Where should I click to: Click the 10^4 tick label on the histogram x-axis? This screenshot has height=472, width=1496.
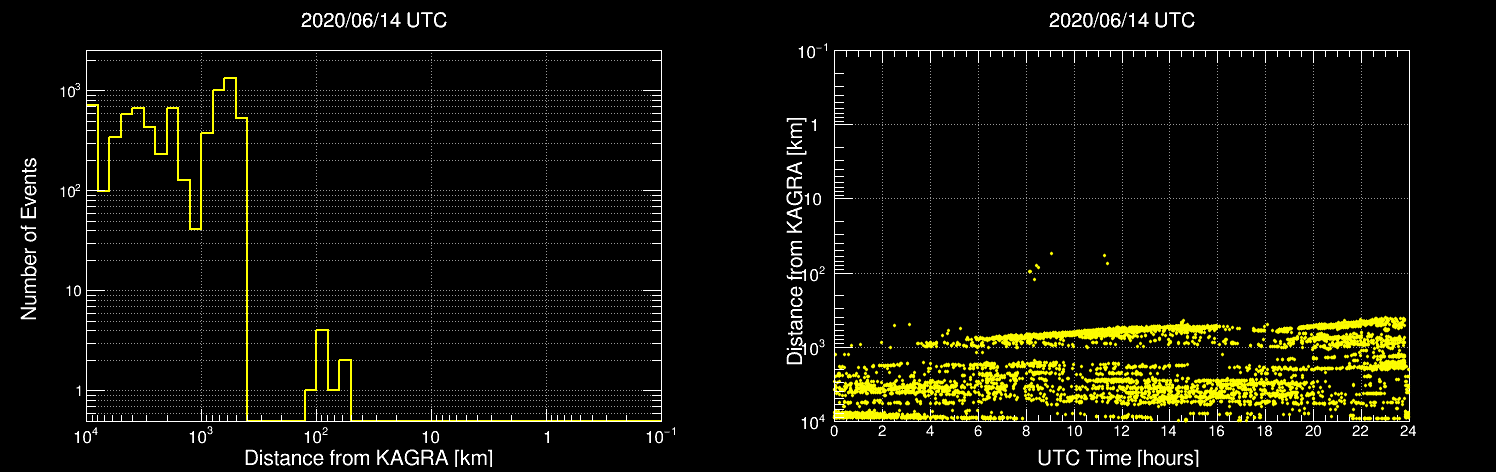click(86, 437)
